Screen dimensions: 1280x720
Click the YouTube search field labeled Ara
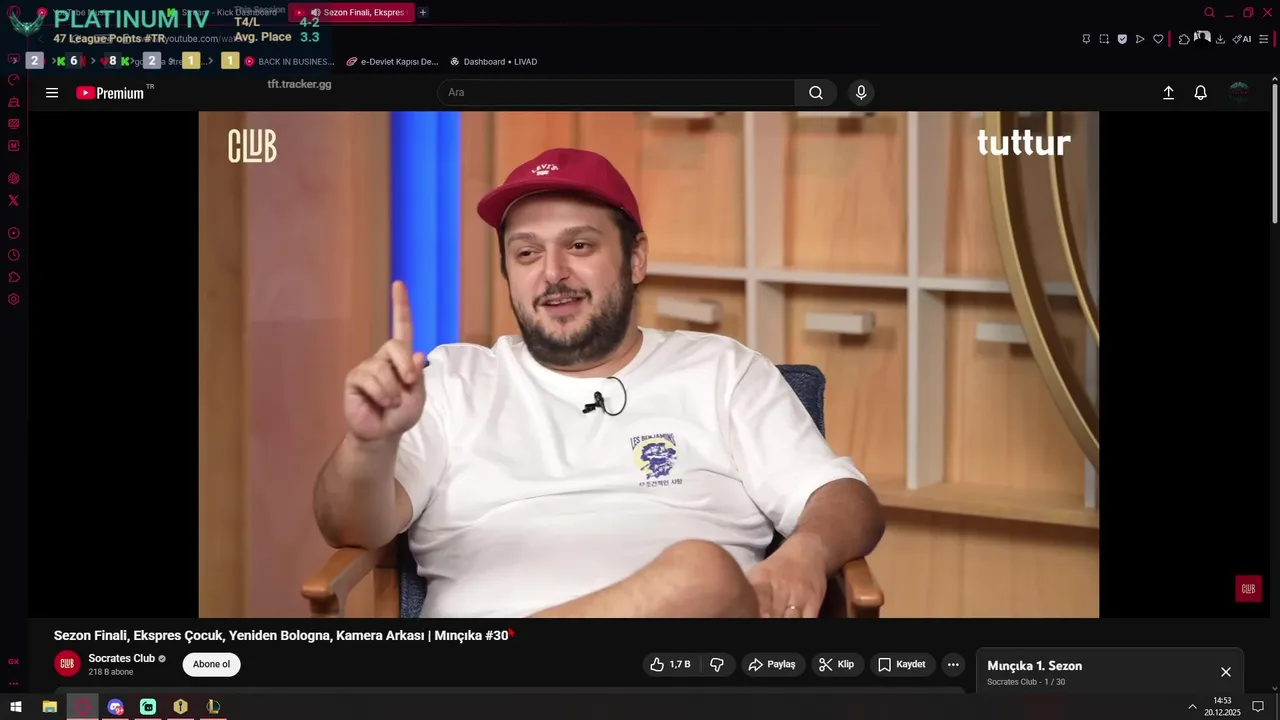(616, 93)
